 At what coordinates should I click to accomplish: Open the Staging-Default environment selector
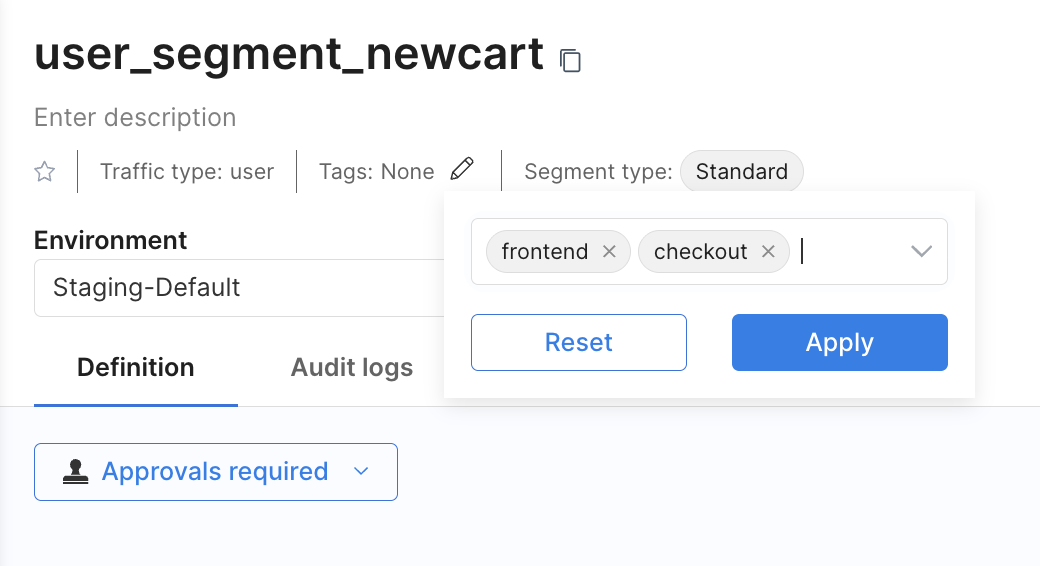tap(240, 288)
